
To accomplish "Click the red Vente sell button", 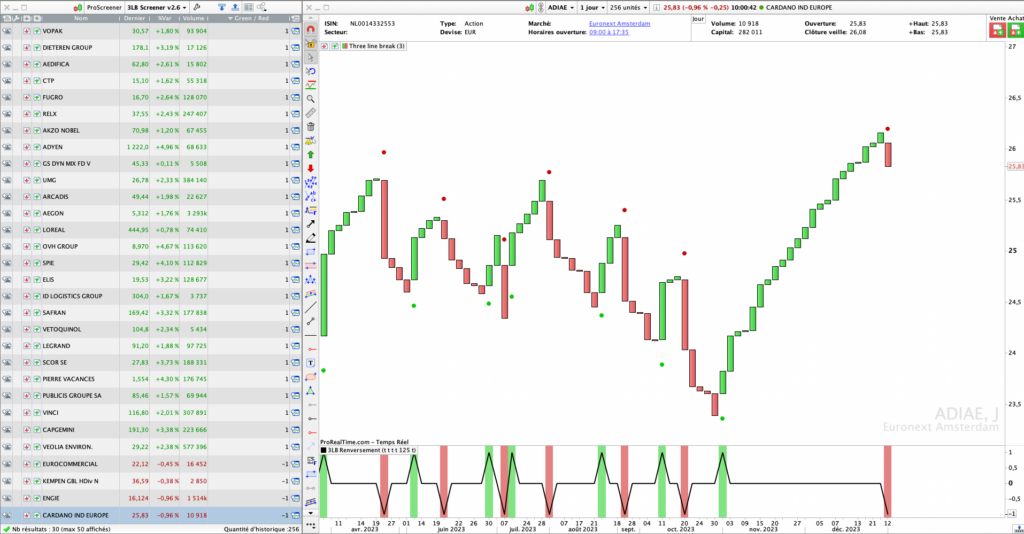I will [x=997, y=30].
